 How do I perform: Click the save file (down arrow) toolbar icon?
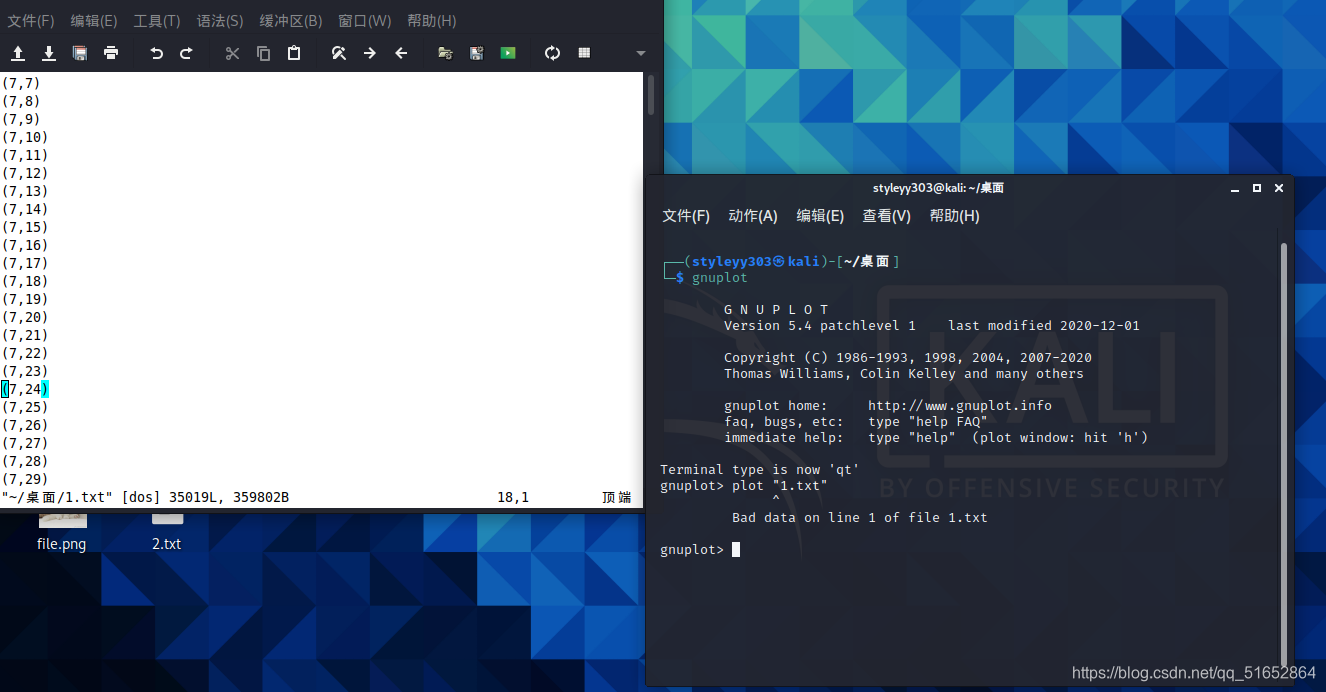[49, 53]
